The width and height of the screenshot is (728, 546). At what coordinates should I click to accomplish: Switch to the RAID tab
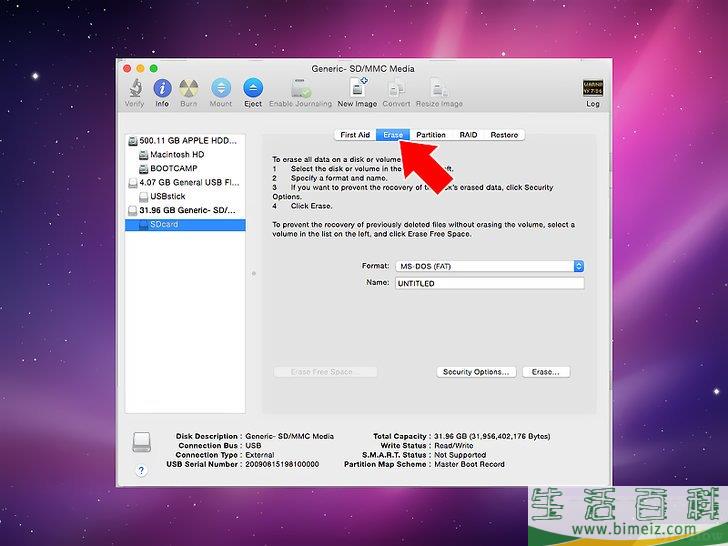click(x=468, y=135)
